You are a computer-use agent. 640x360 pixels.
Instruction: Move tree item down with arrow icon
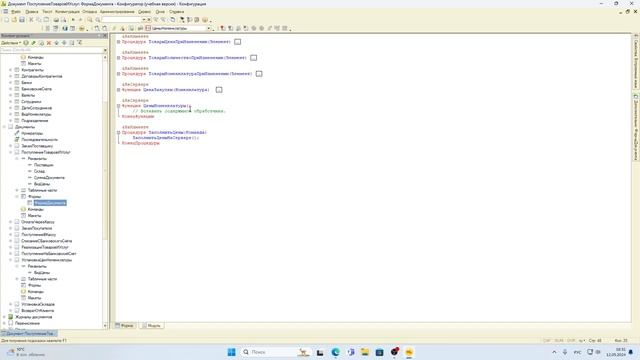click(x=64, y=42)
